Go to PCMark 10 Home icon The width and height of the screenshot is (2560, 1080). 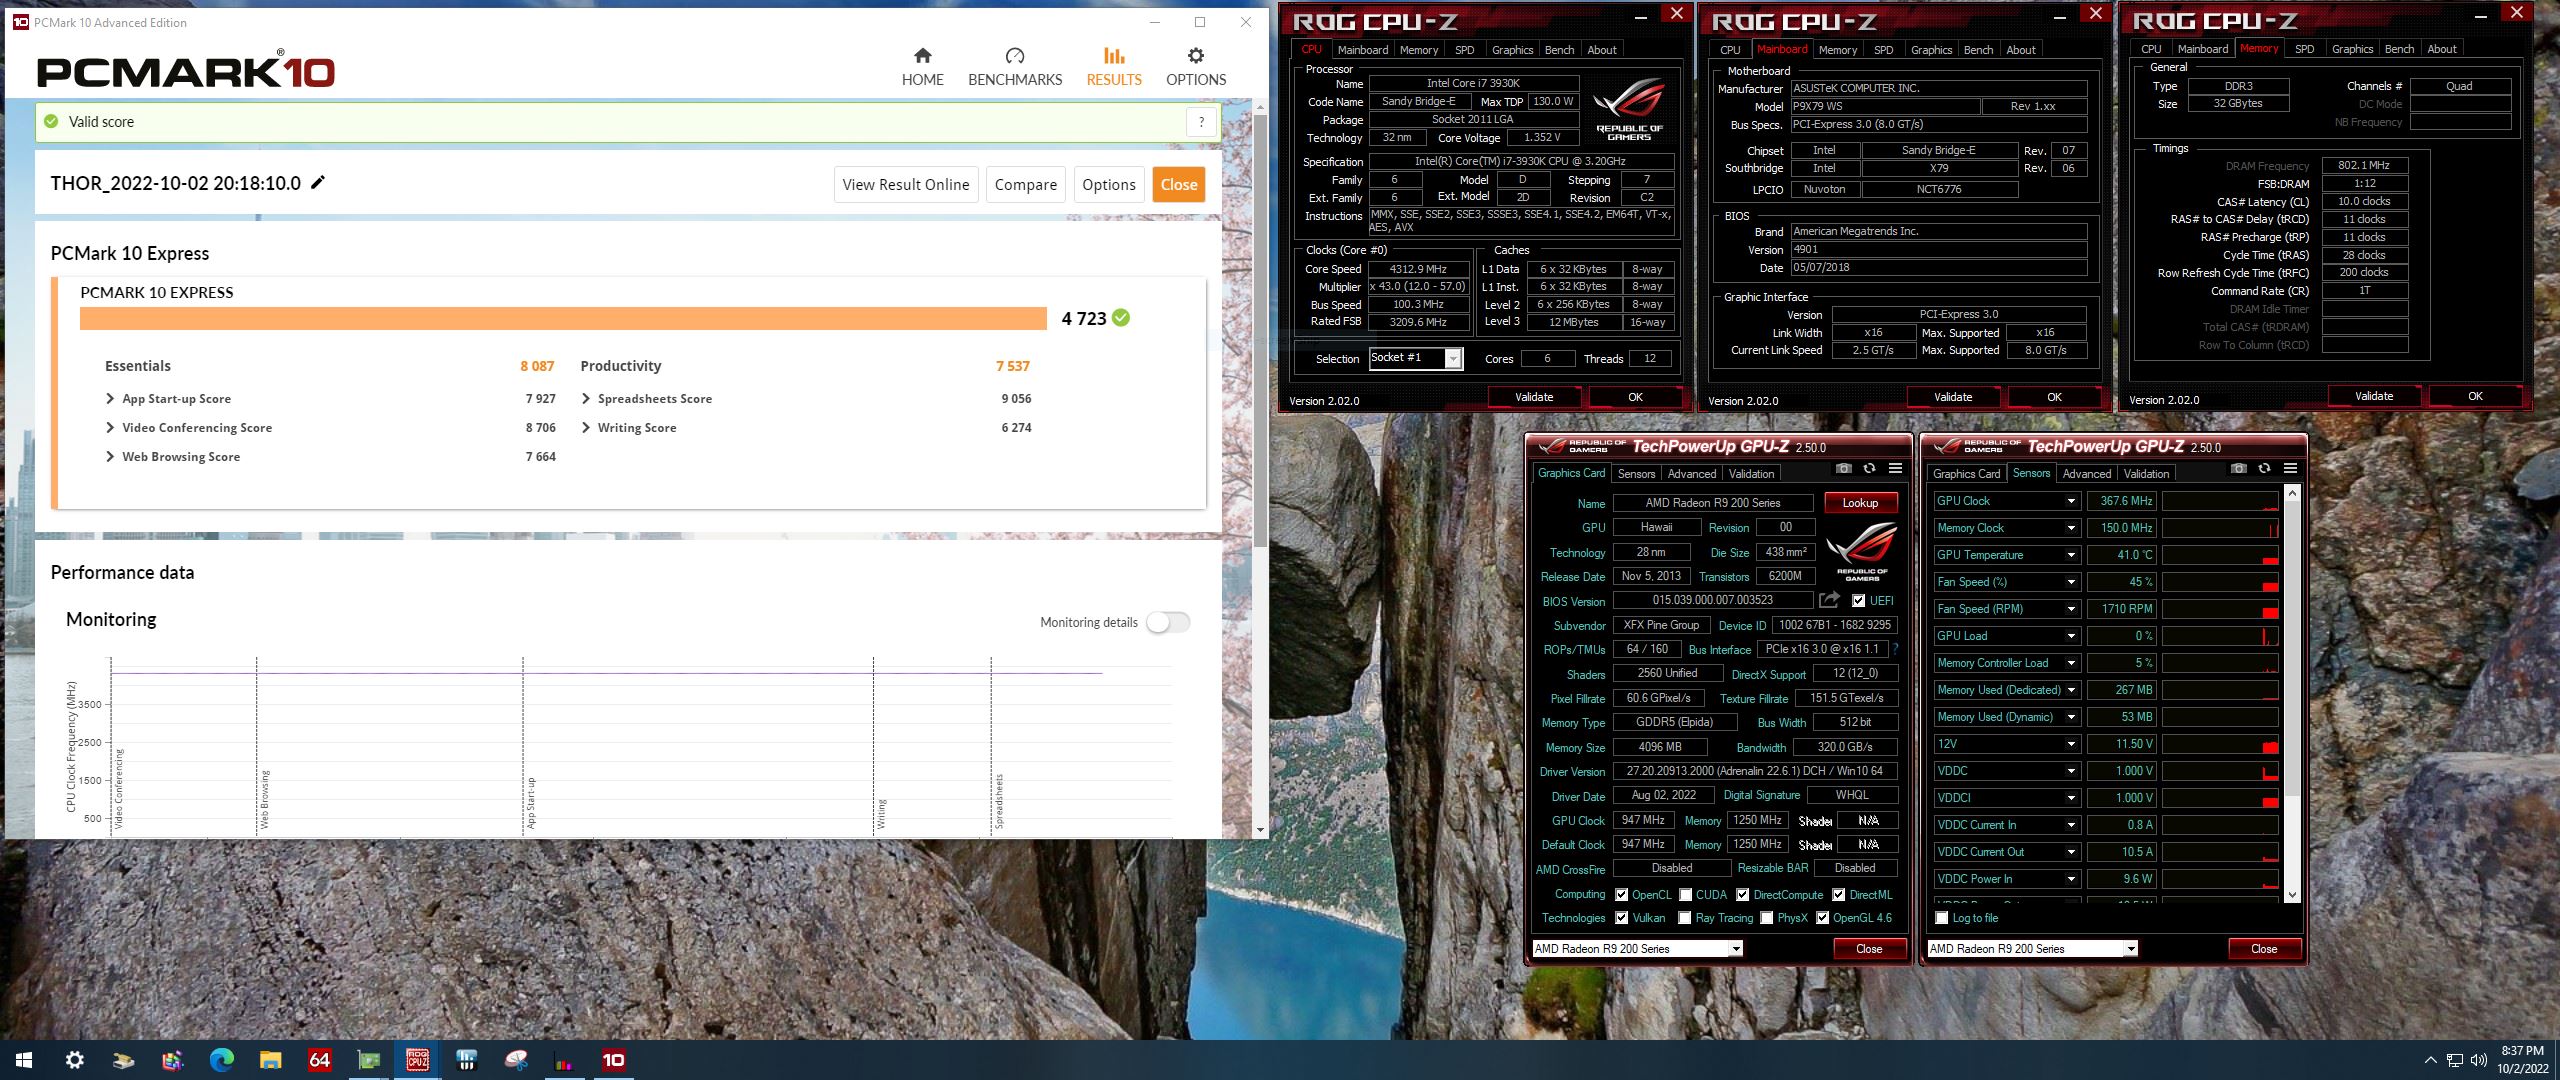922,56
